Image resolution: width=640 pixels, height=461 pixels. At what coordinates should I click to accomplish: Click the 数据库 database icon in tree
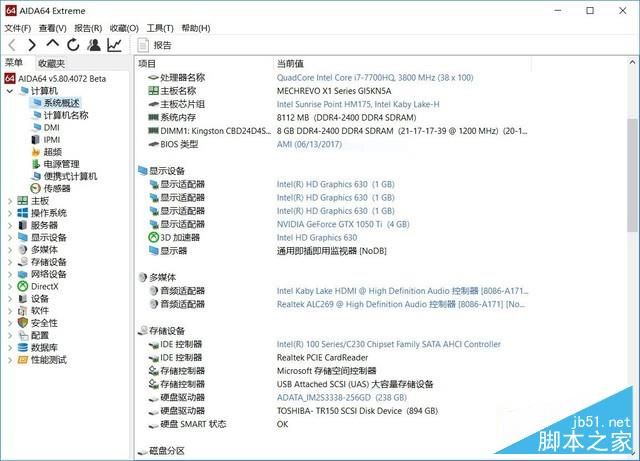click(x=23, y=347)
